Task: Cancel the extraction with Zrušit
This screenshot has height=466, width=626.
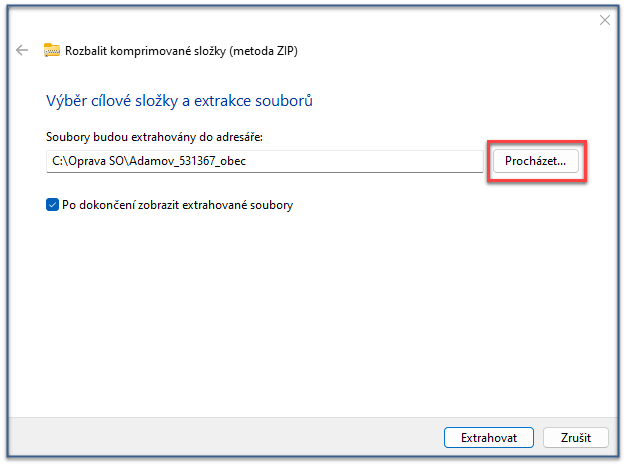Action: point(575,438)
